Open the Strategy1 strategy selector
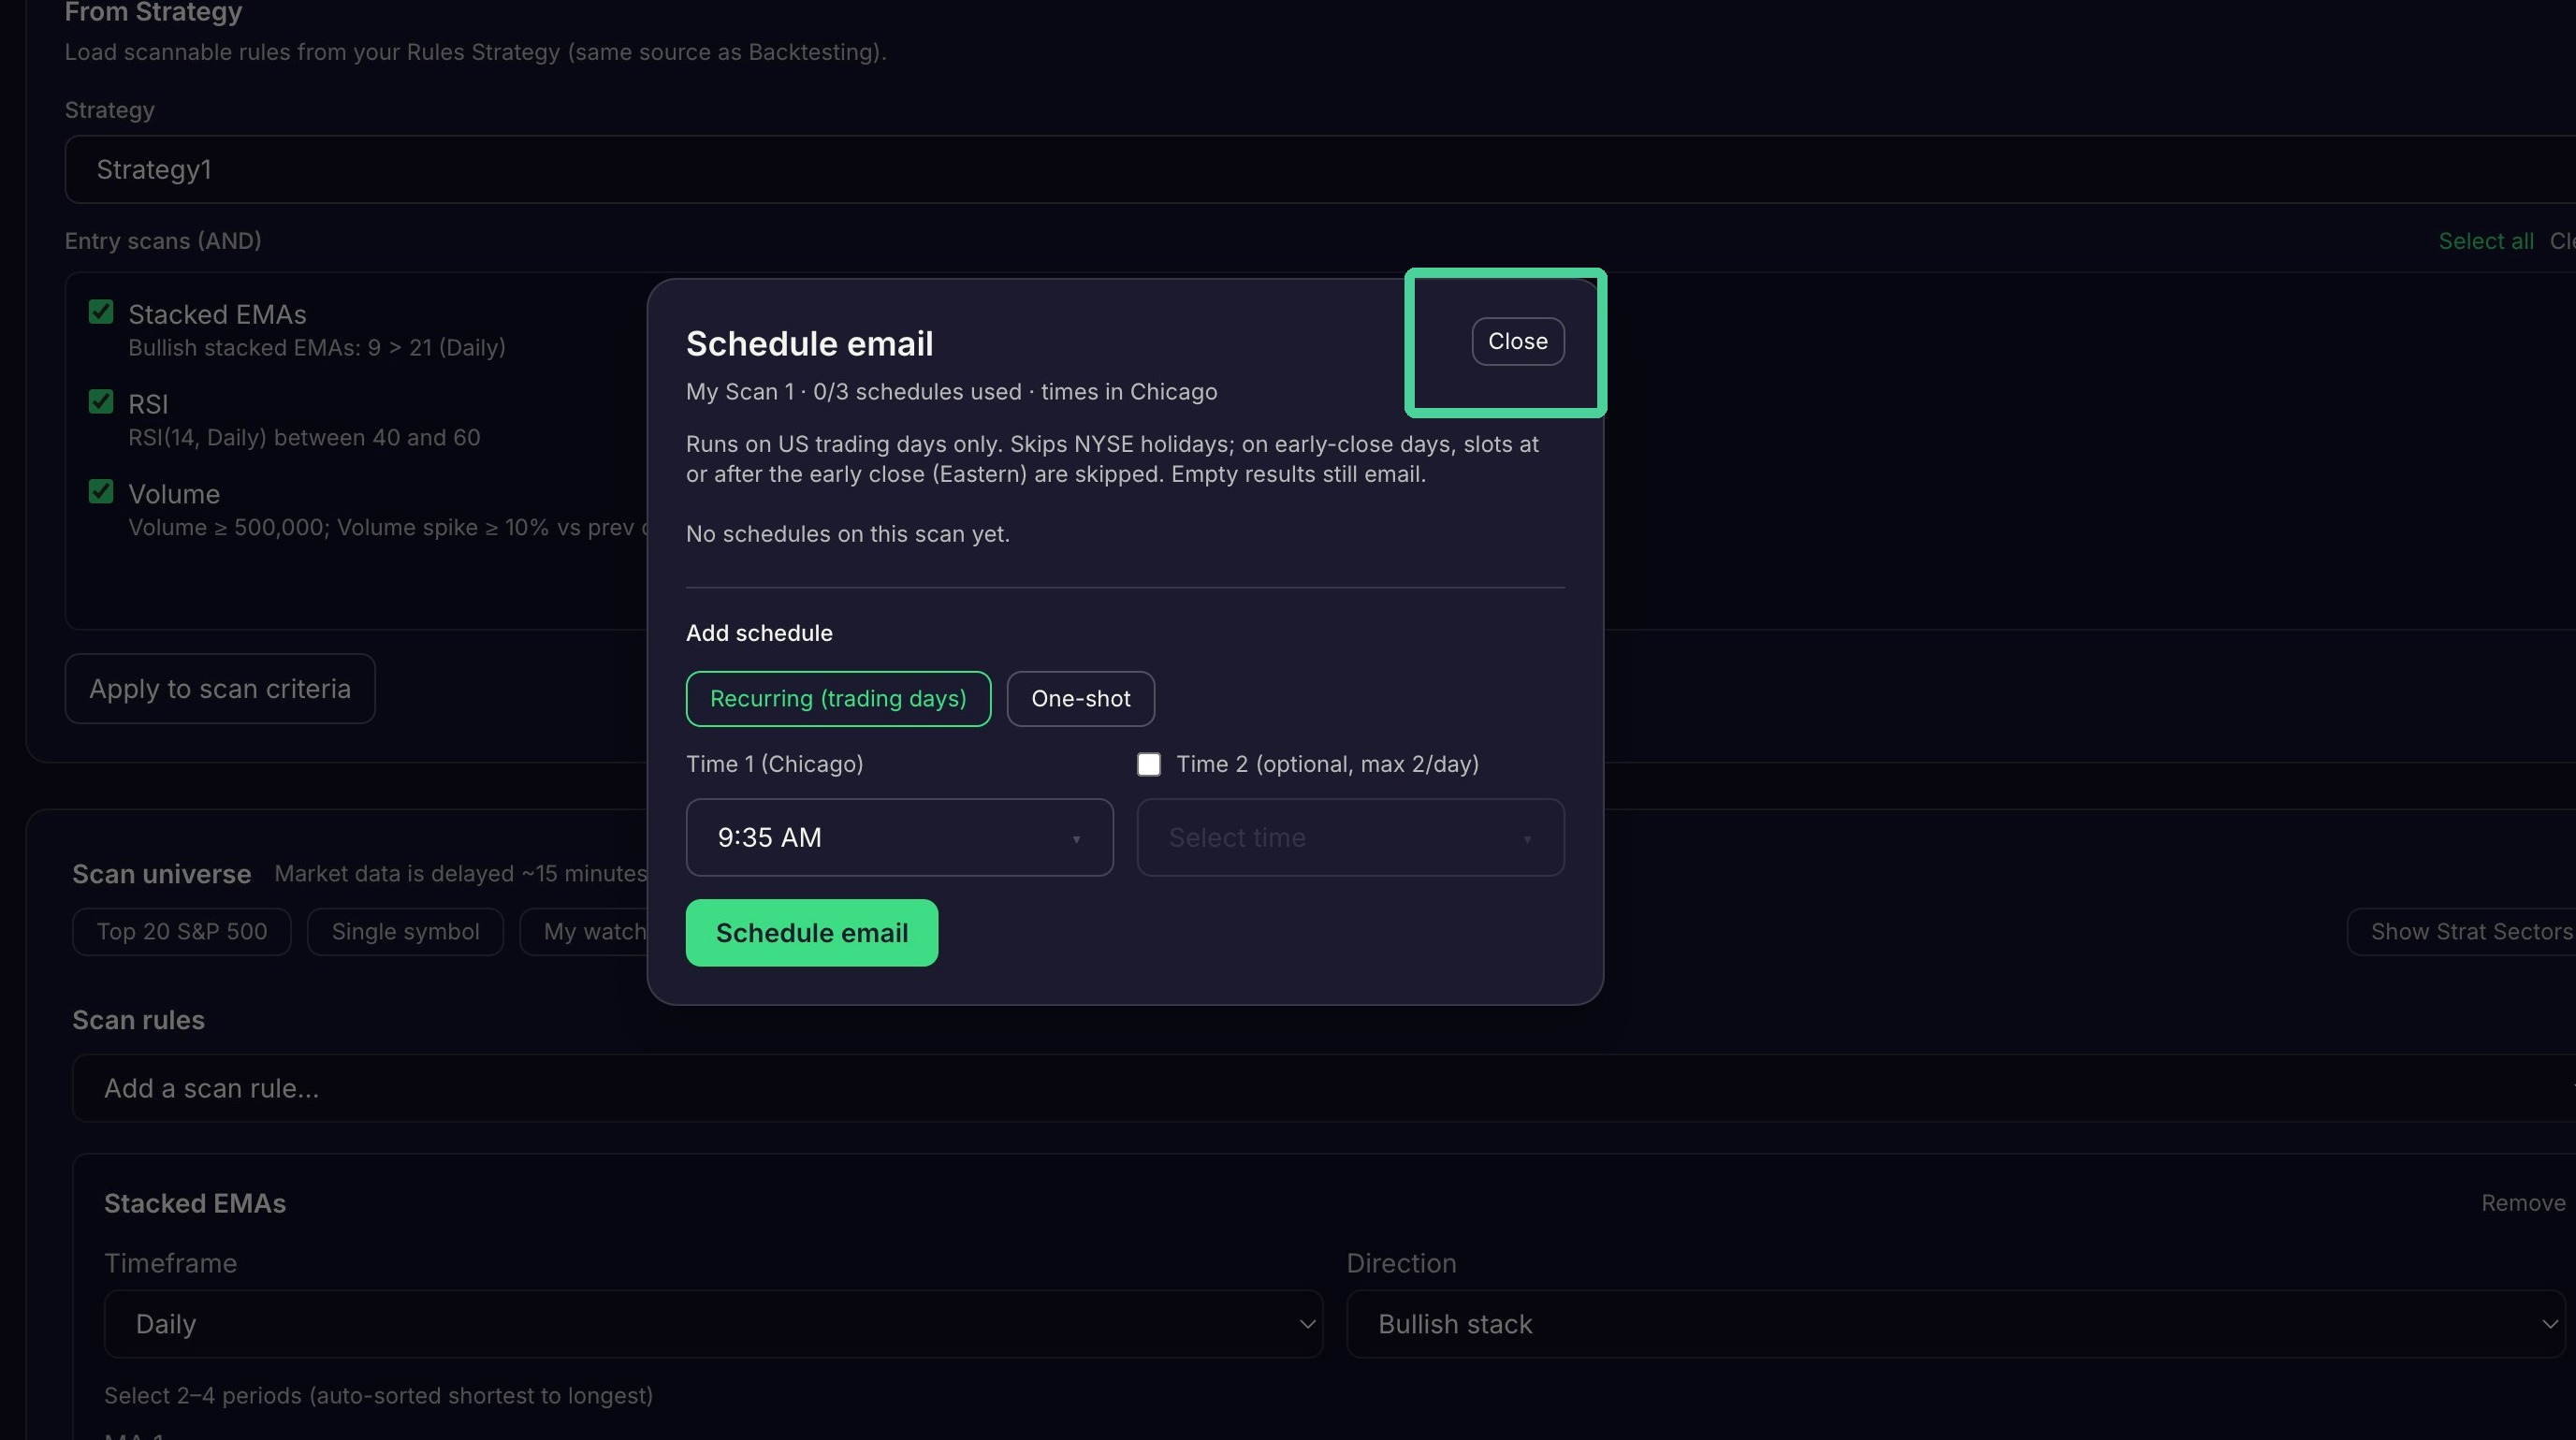The width and height of the screenshot is (2576, 1440). pyautogui.click(x=1320, y=169)
